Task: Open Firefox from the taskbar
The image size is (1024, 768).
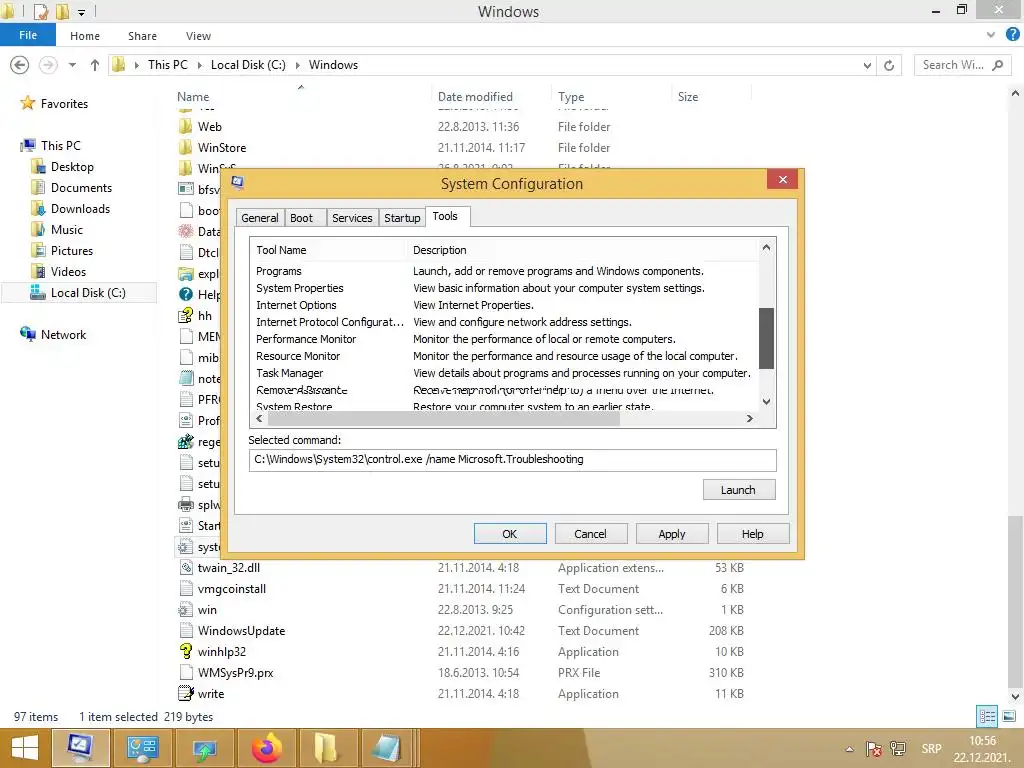Action: coord(267,748)
